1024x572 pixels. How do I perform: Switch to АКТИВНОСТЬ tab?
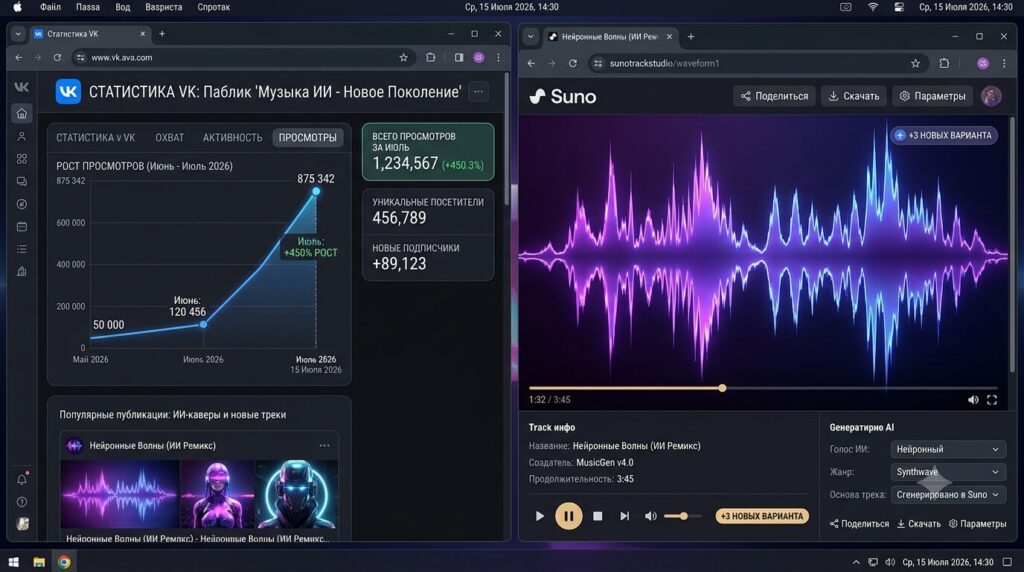[232, 138]
